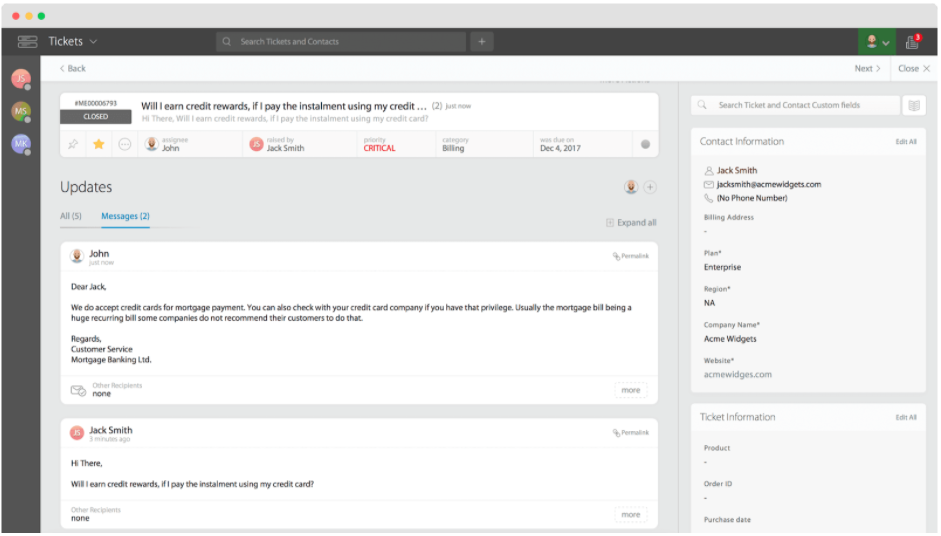The image size is (941, 536).
Task: Click email jacksmith@acmewidgets.com
Action: pos(769,184)
